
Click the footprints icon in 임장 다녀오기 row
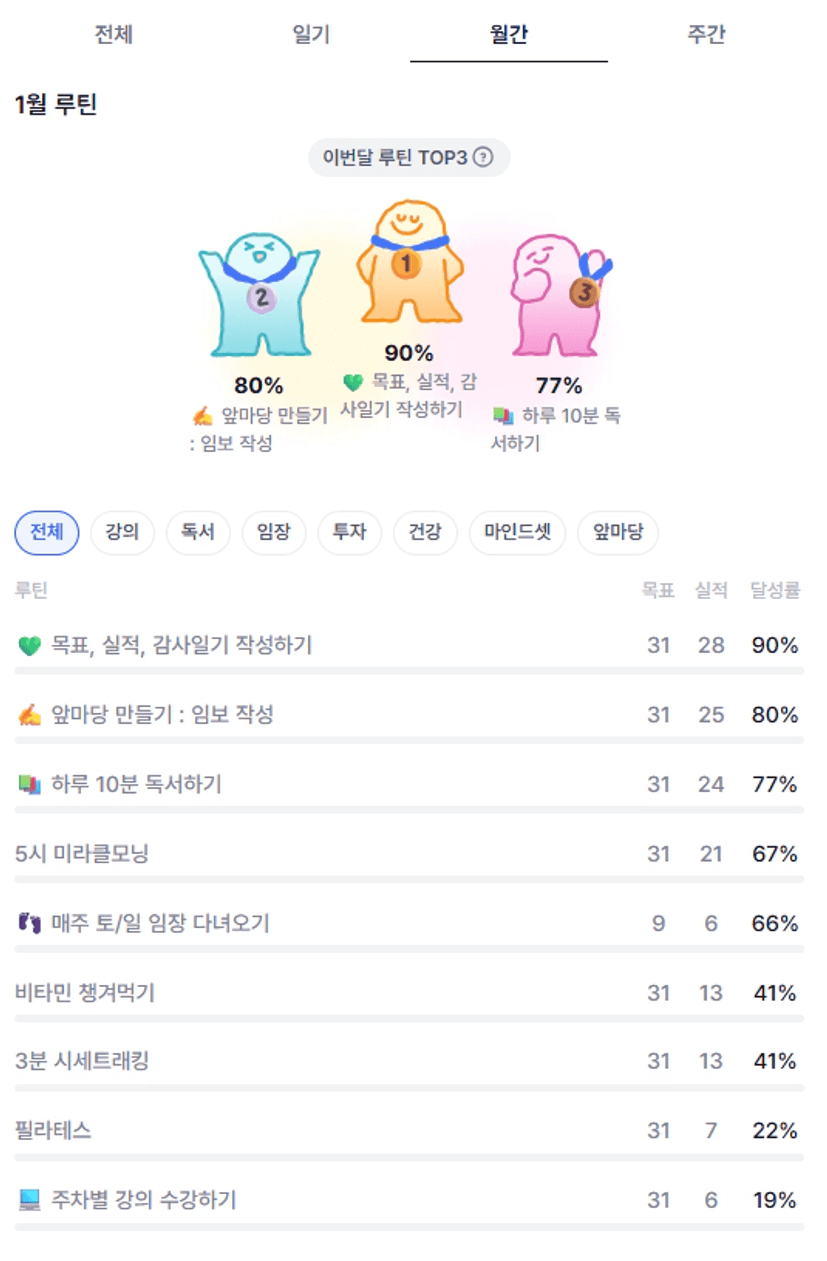29,923
